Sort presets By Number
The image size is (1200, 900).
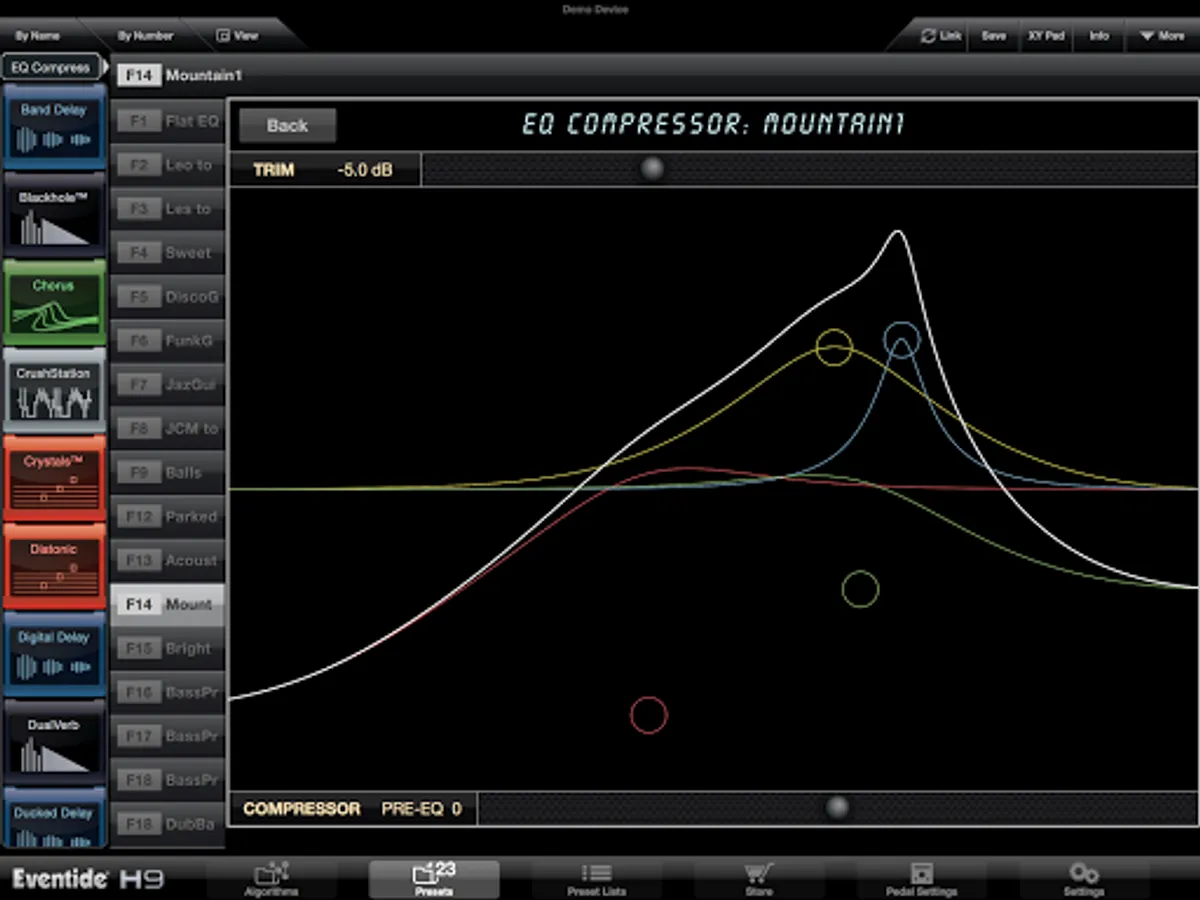[x=145, y=36]
